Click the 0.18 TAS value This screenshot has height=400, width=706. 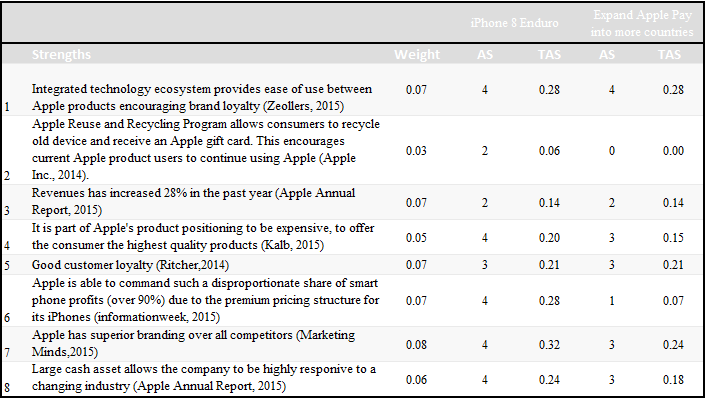point(671,377)
